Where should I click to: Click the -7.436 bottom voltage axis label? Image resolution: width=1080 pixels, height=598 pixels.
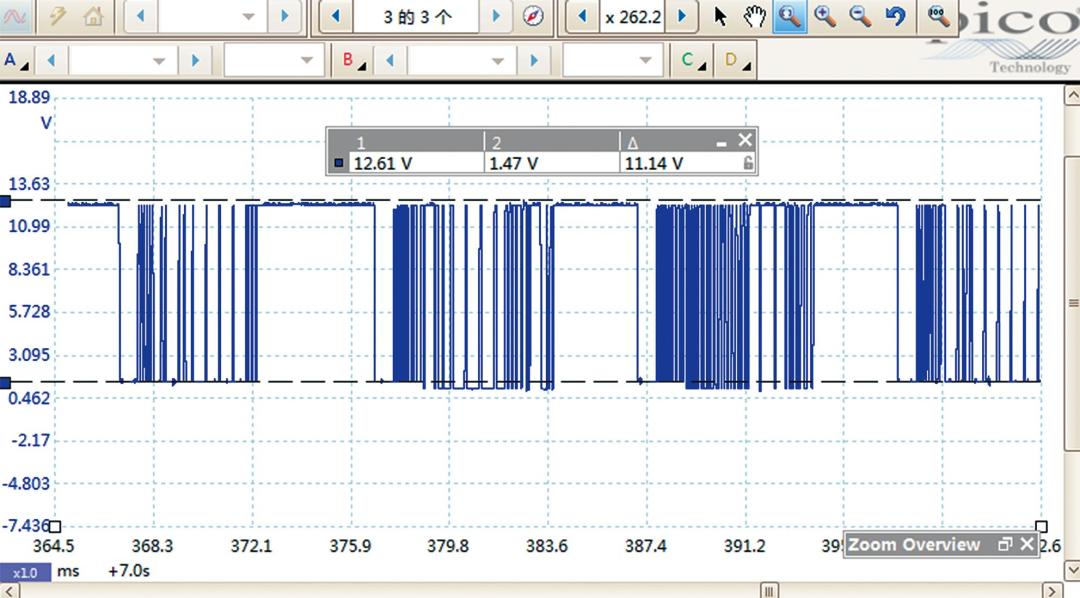click(27, 526)
